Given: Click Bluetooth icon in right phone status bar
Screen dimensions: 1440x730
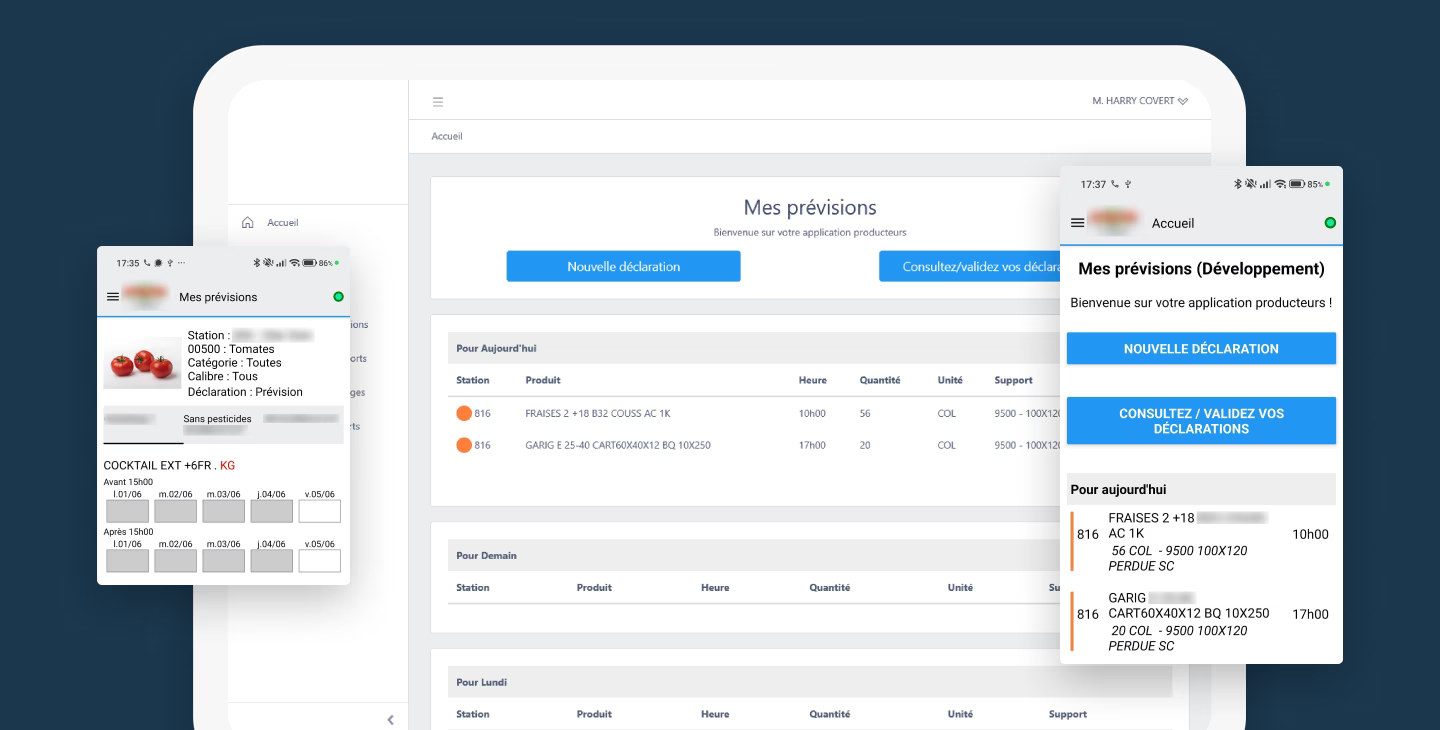Looking at the screenshot, I should coord(1237,184).
